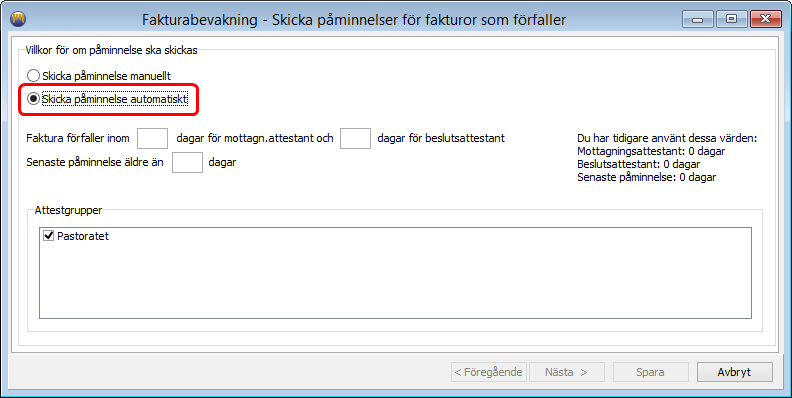The height and width of the screenshot is (398, 792).
Task: Click the Avbryt button
Action: [x=735, y=372]
